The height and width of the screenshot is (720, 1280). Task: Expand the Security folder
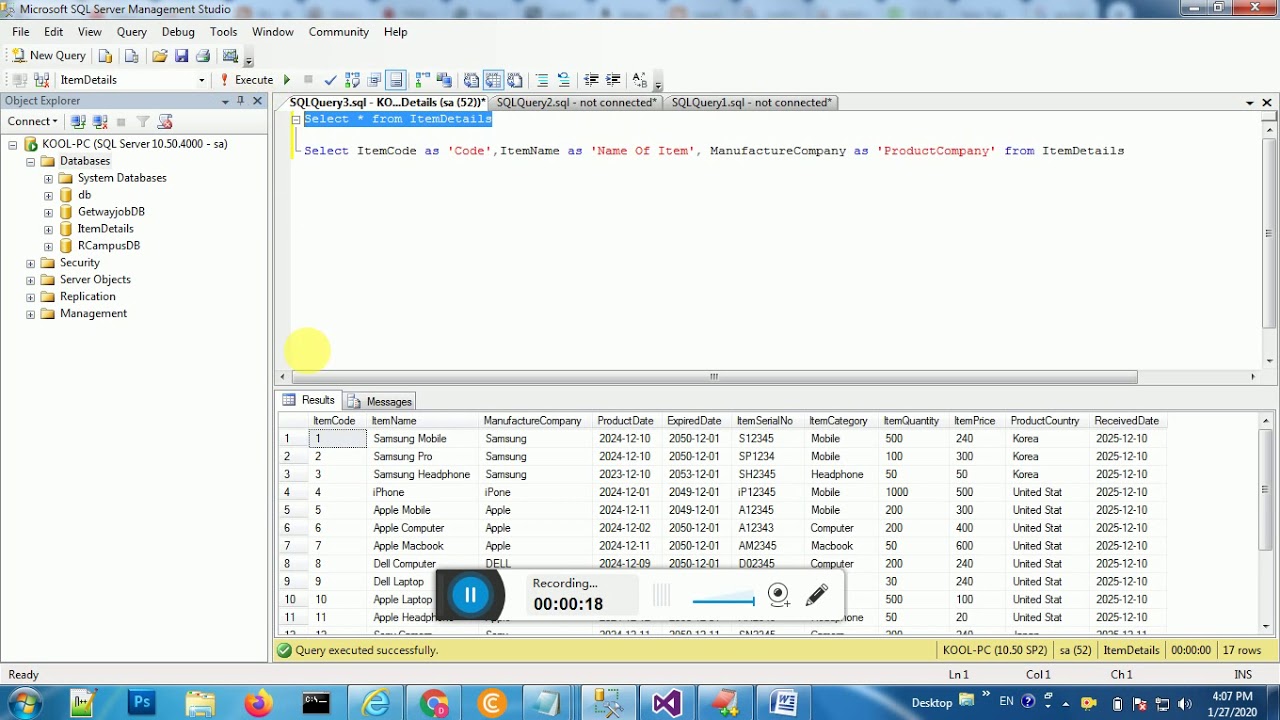(x=30, y=263)
